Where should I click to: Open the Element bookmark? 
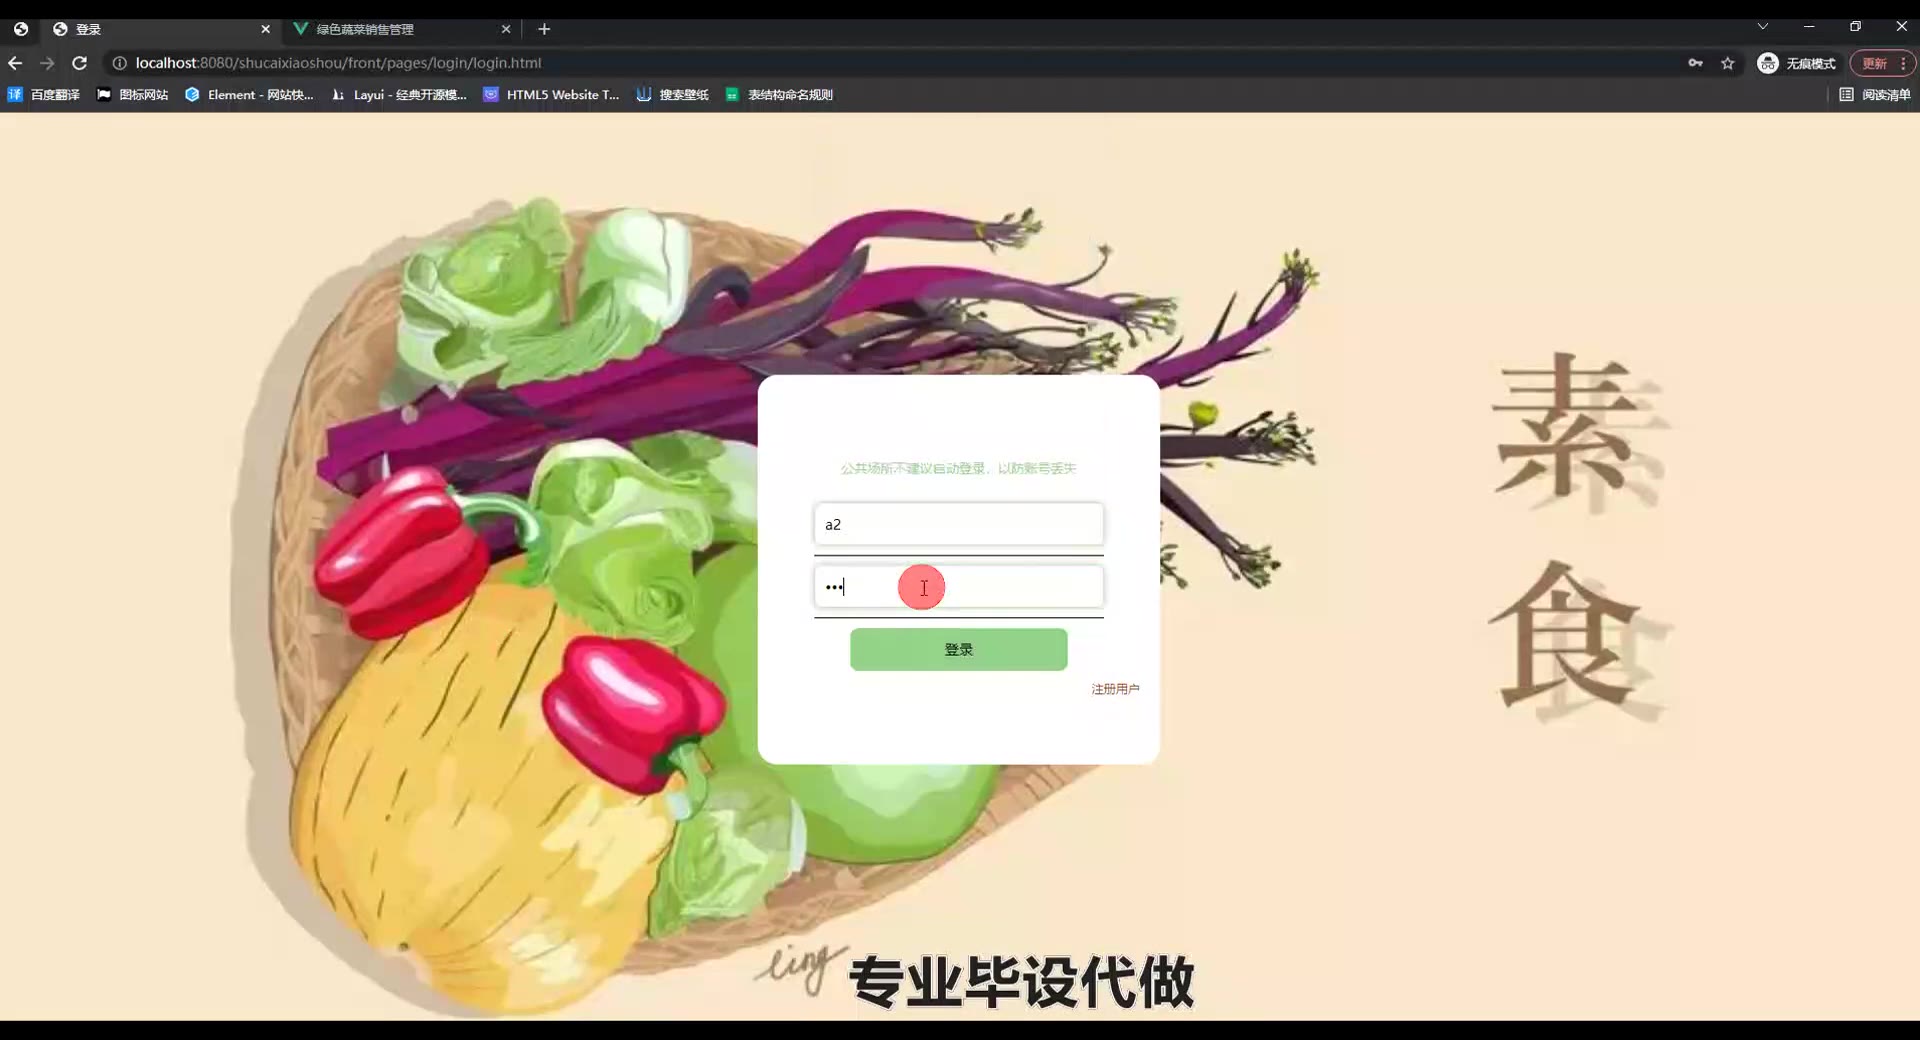(249, 94)
